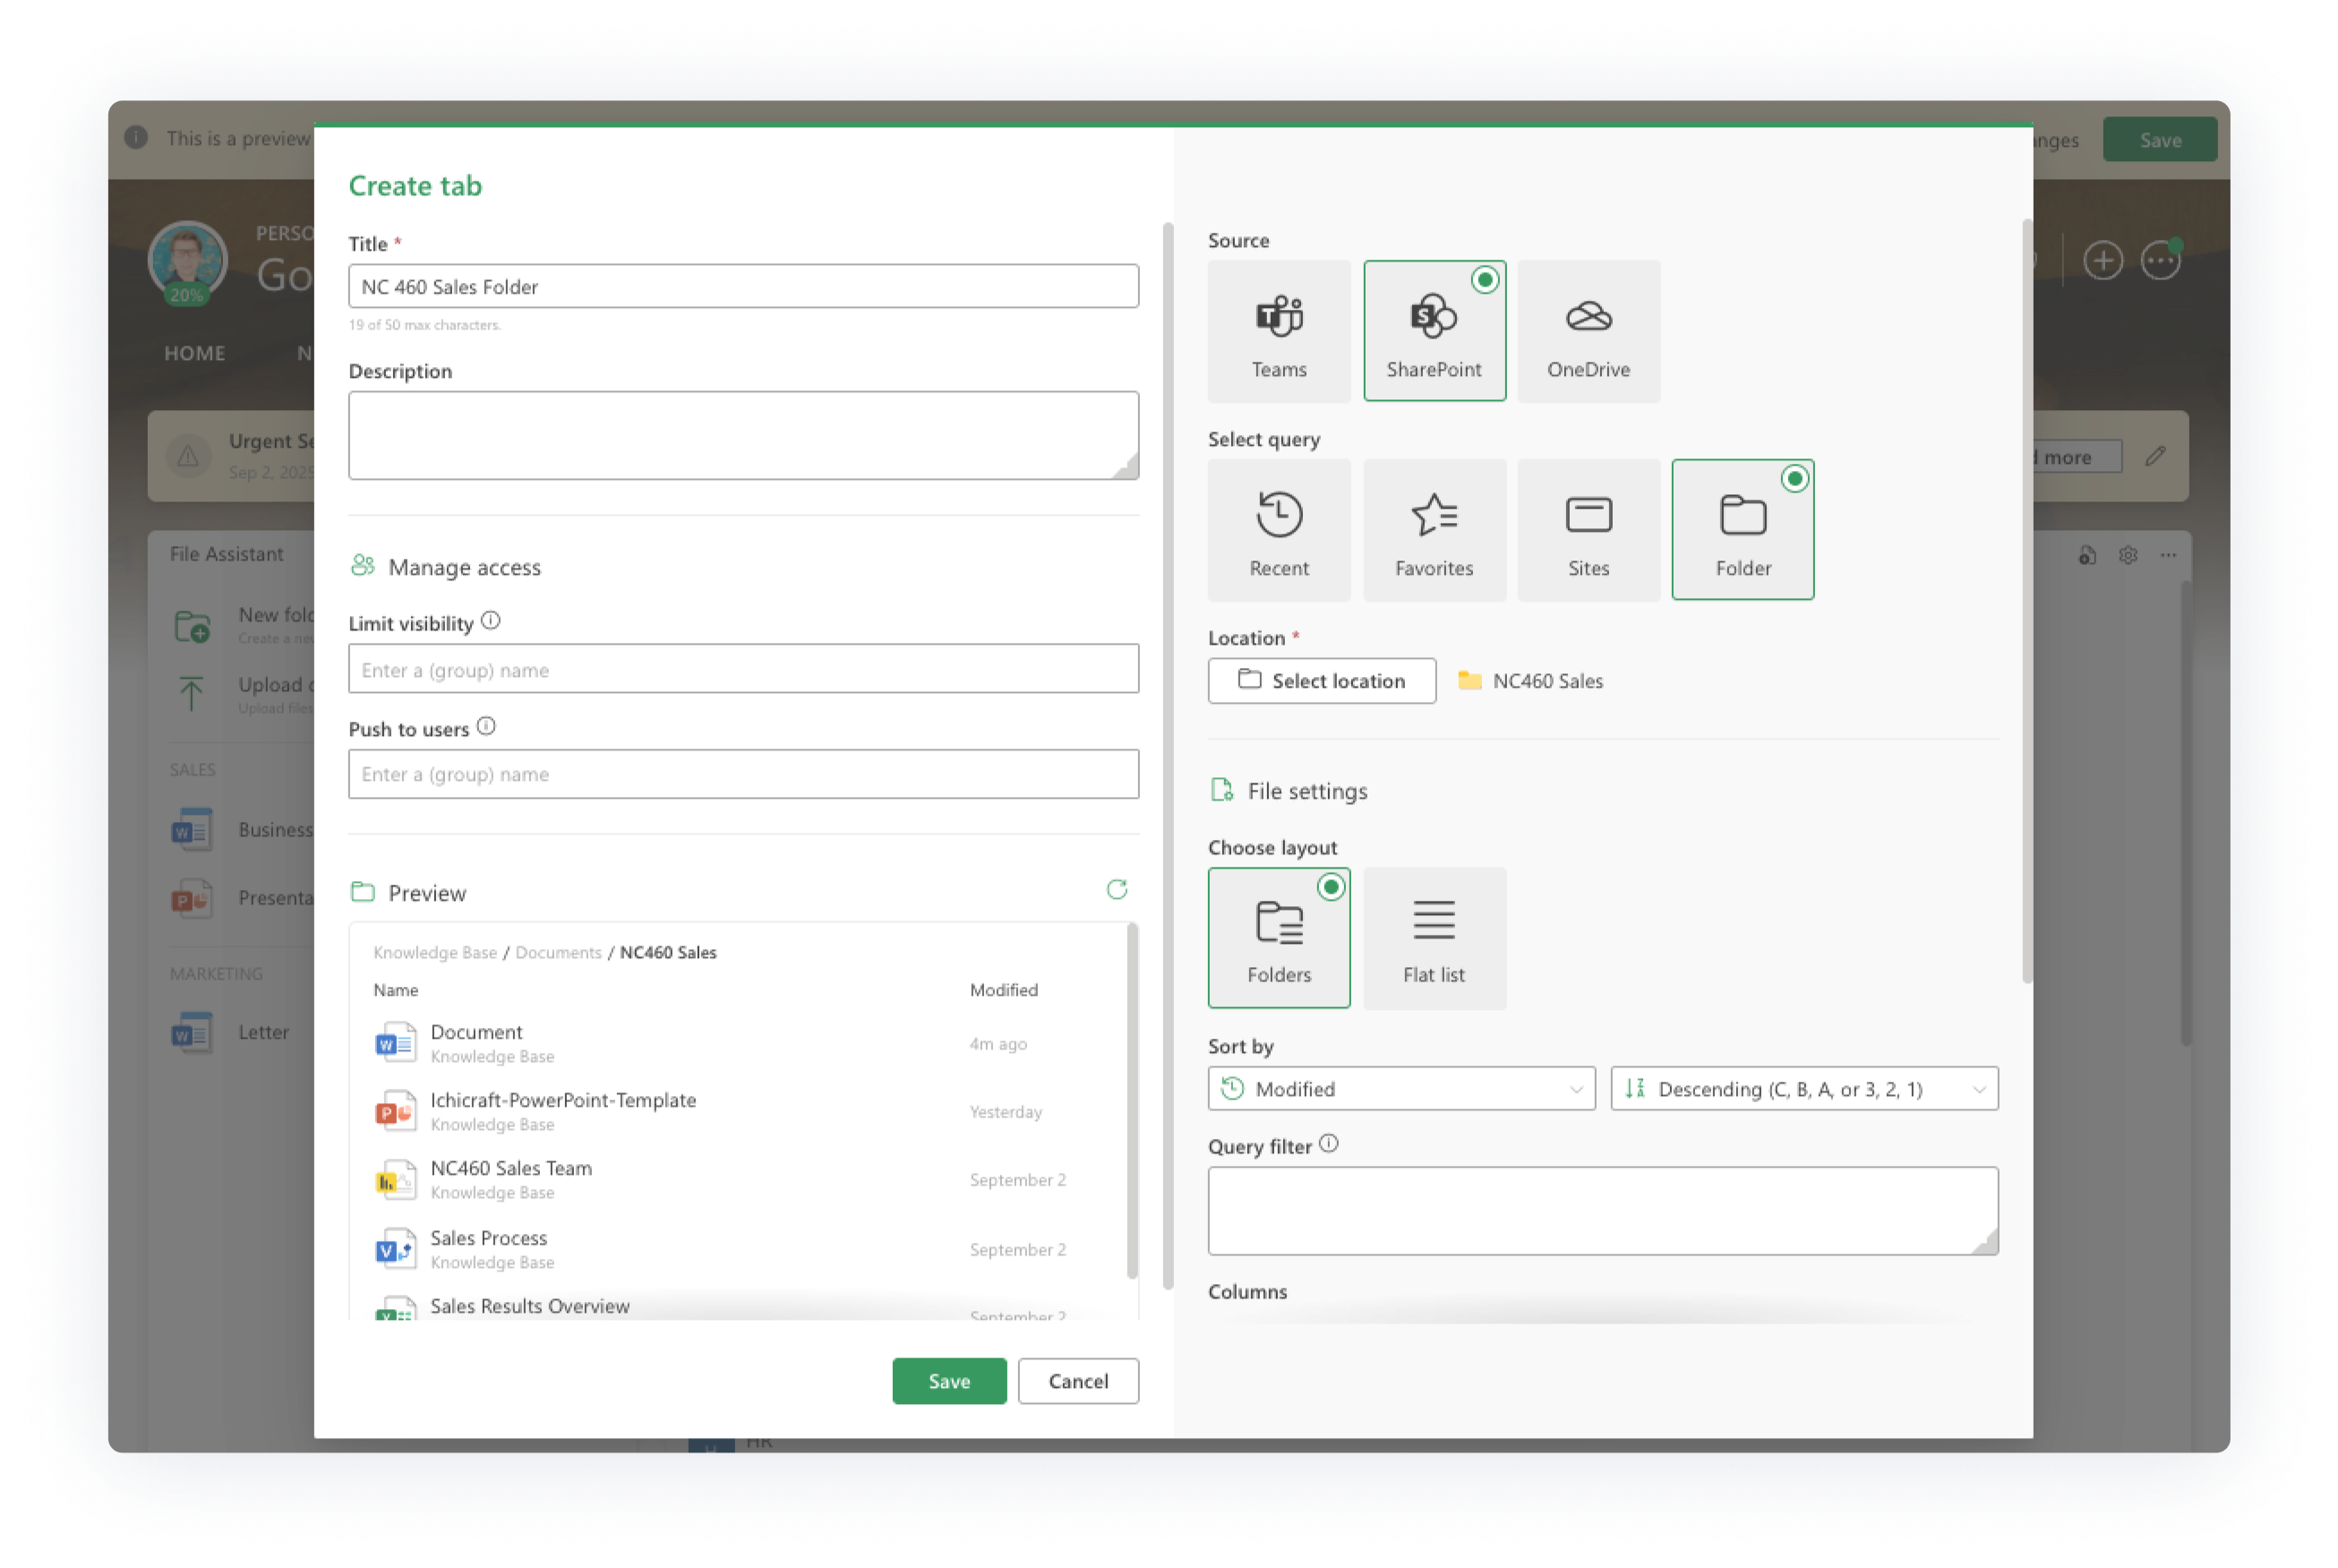Choose OneDrive source tile
The image size is (2338, 1568).
point(1587,331)
